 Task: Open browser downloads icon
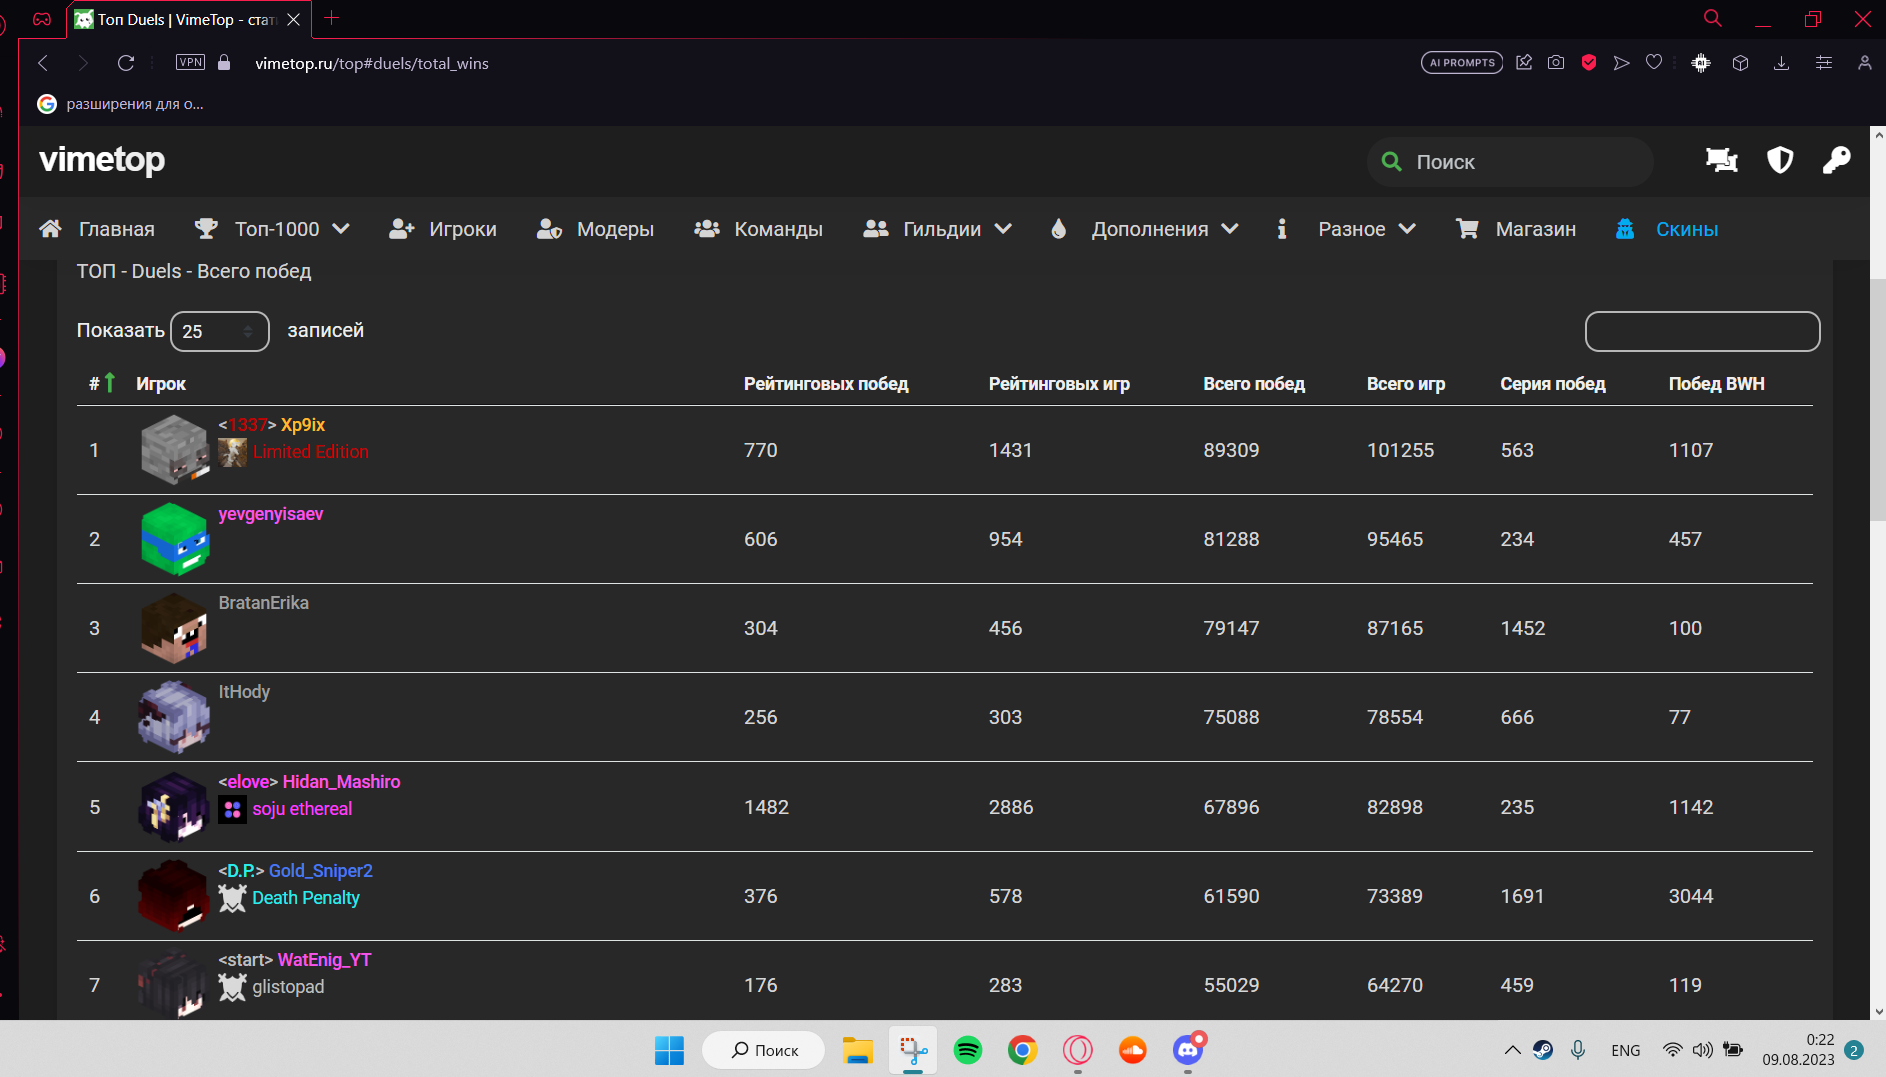pyautogui.click(x=1781, y=63)
